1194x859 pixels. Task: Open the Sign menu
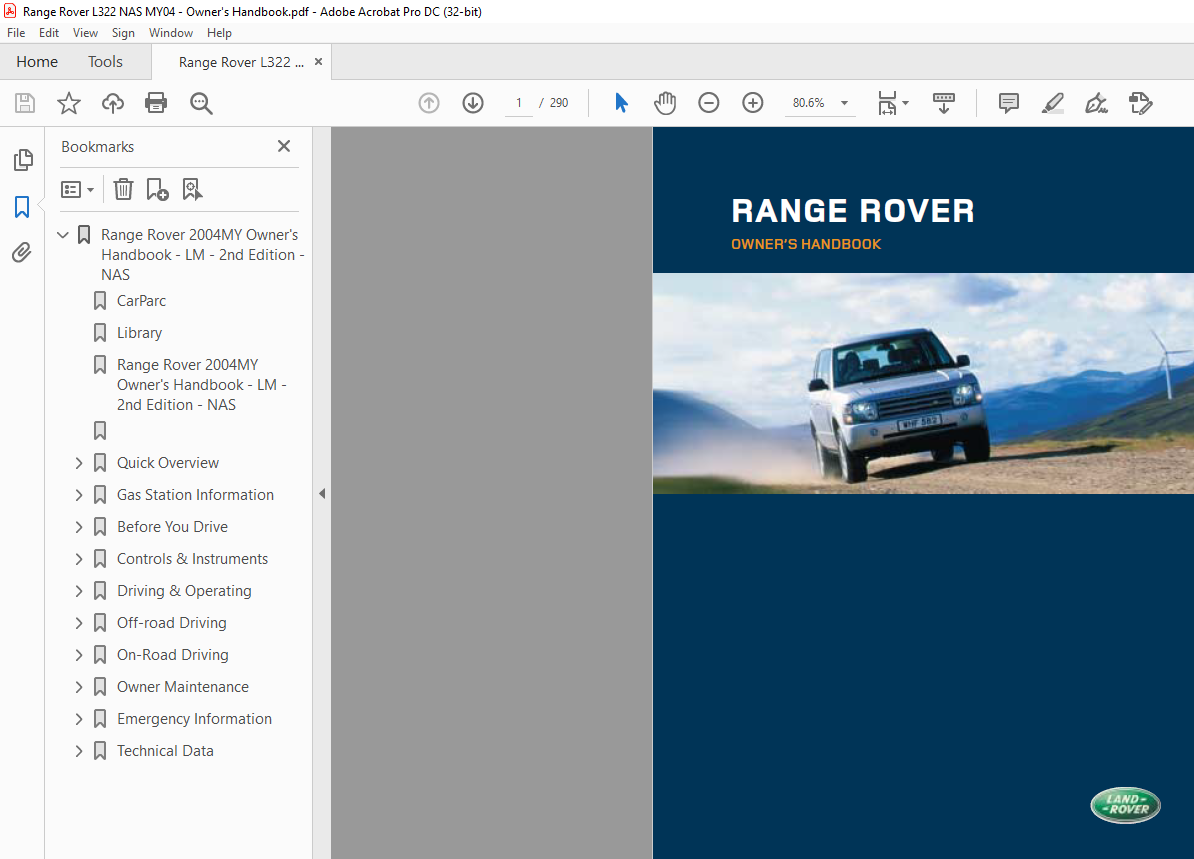click(x=123, y=33)
